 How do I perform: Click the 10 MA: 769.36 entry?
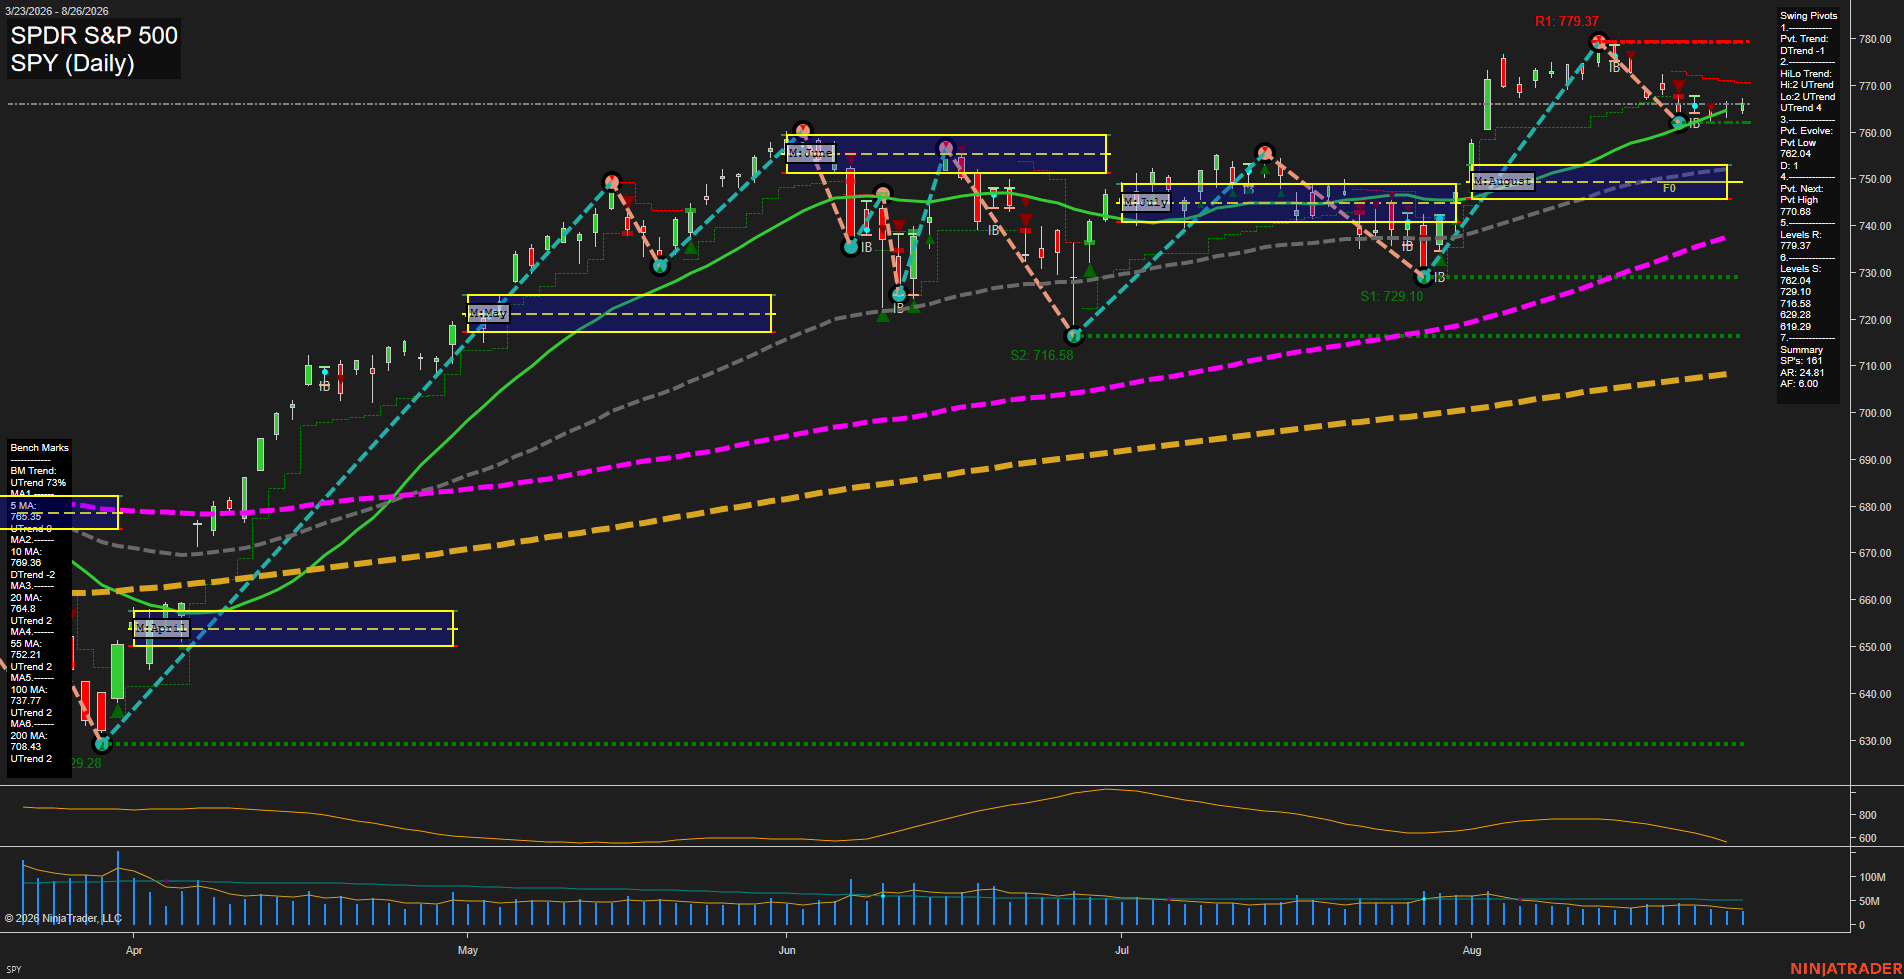pos(26,557)
